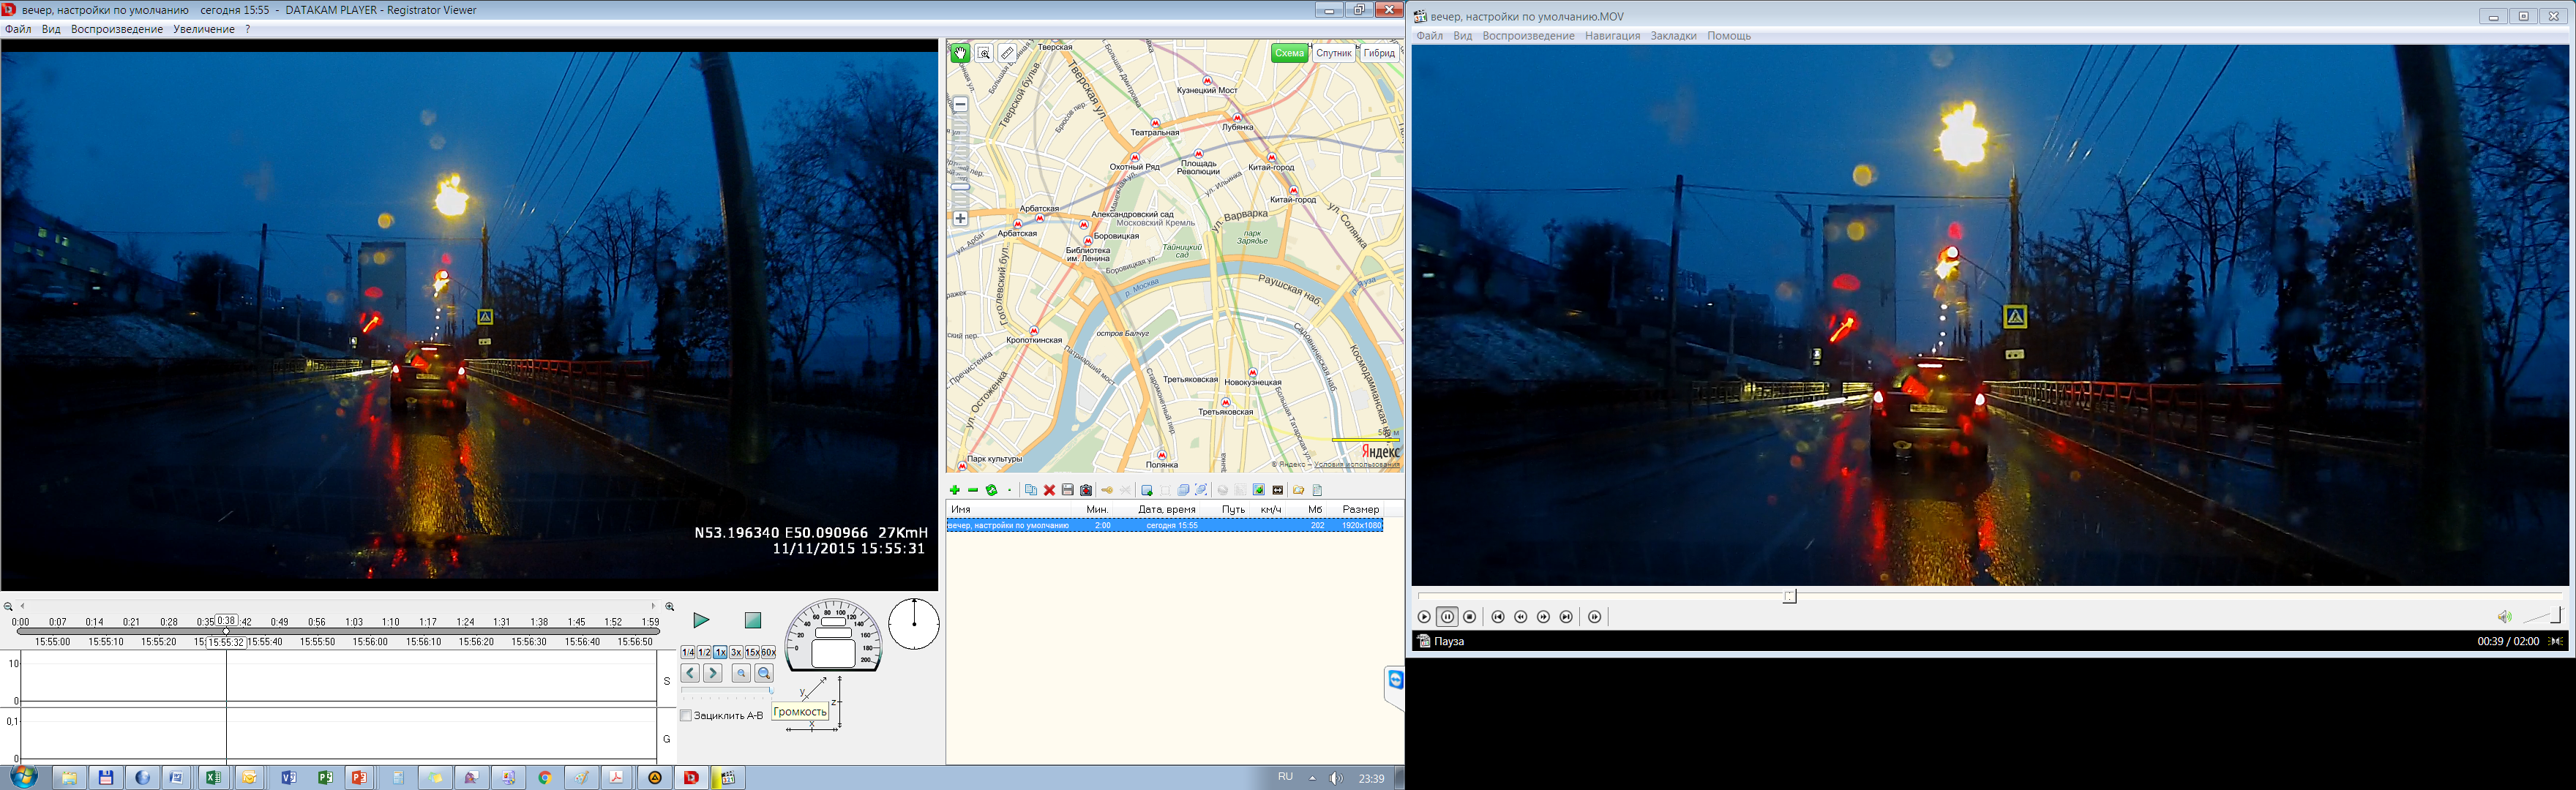Click the green plus add-file icon

955,490
